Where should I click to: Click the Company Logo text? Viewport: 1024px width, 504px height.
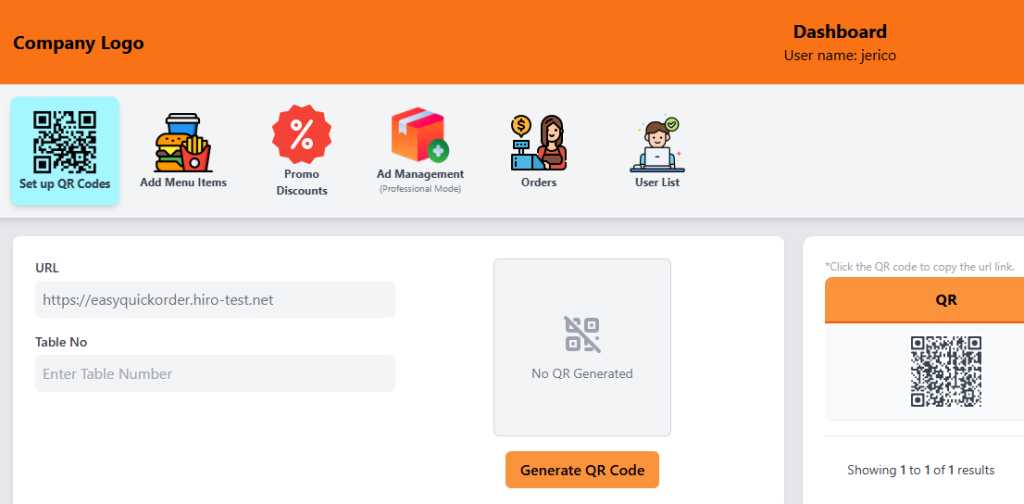pos(78,43)
